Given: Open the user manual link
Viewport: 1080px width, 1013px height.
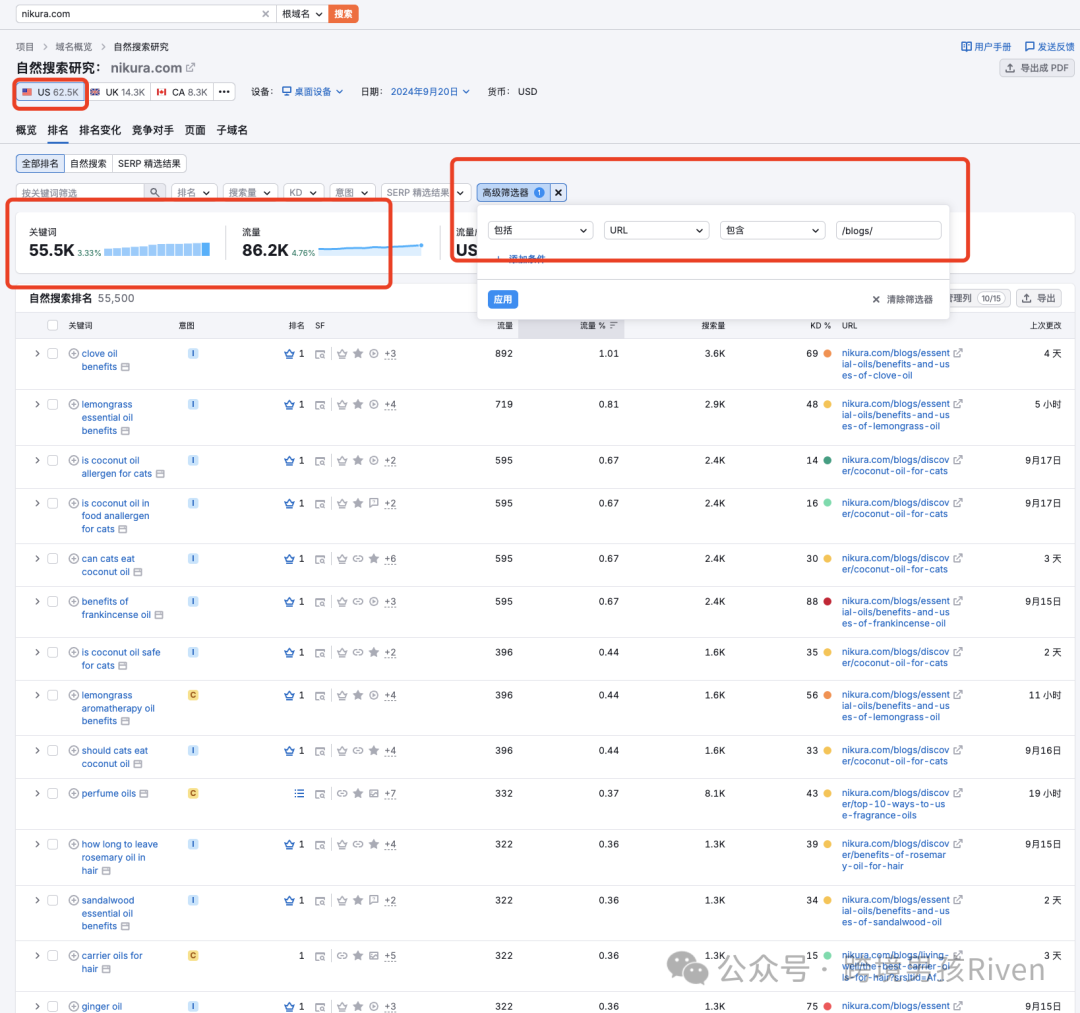Looking at the screenshot, I should click(x=986, y=47).
